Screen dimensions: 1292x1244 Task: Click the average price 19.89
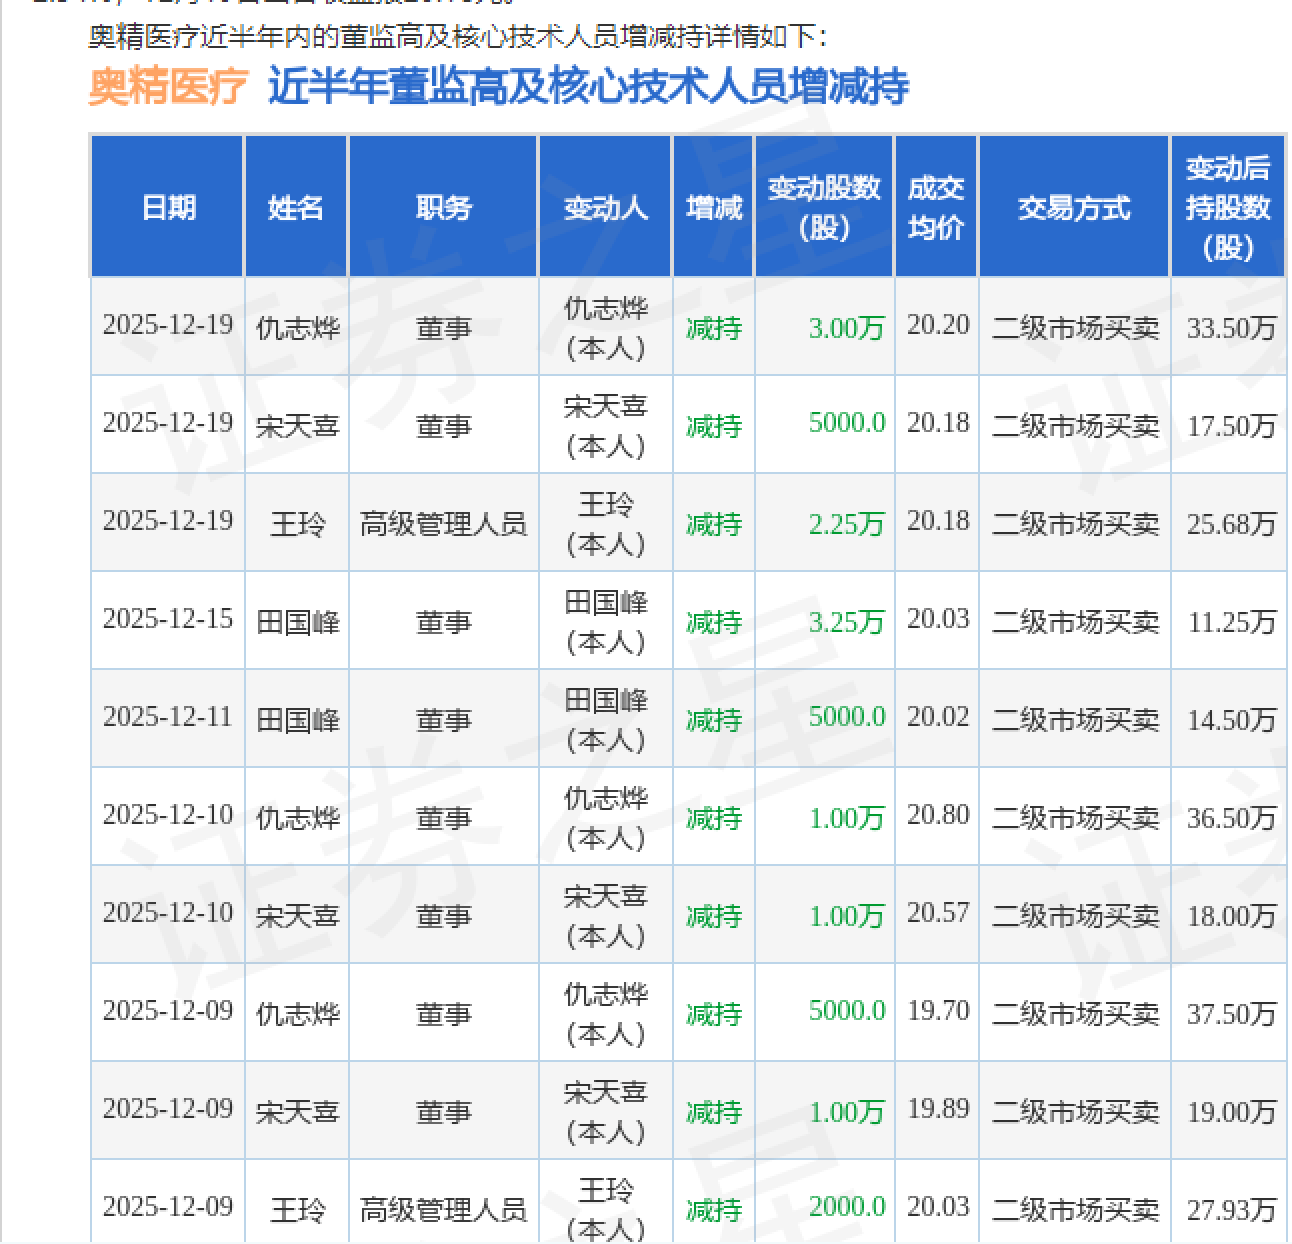(938, 1109)
